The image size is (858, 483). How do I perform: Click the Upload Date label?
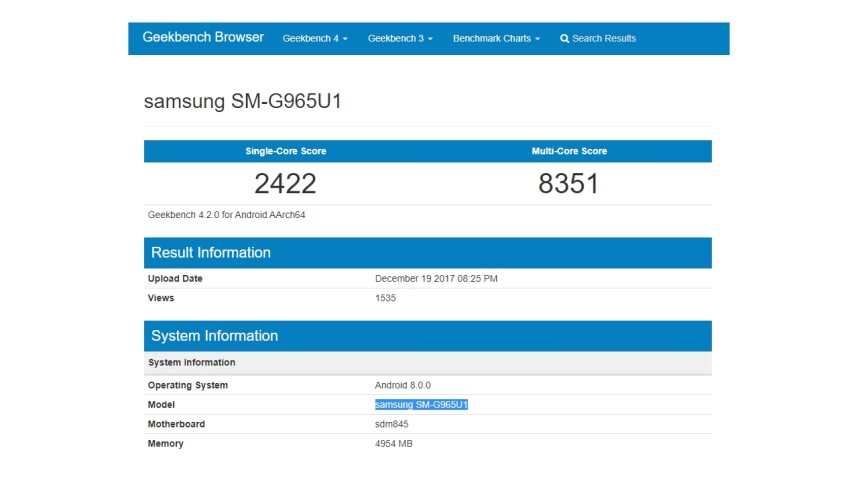(x=175, y=278)
